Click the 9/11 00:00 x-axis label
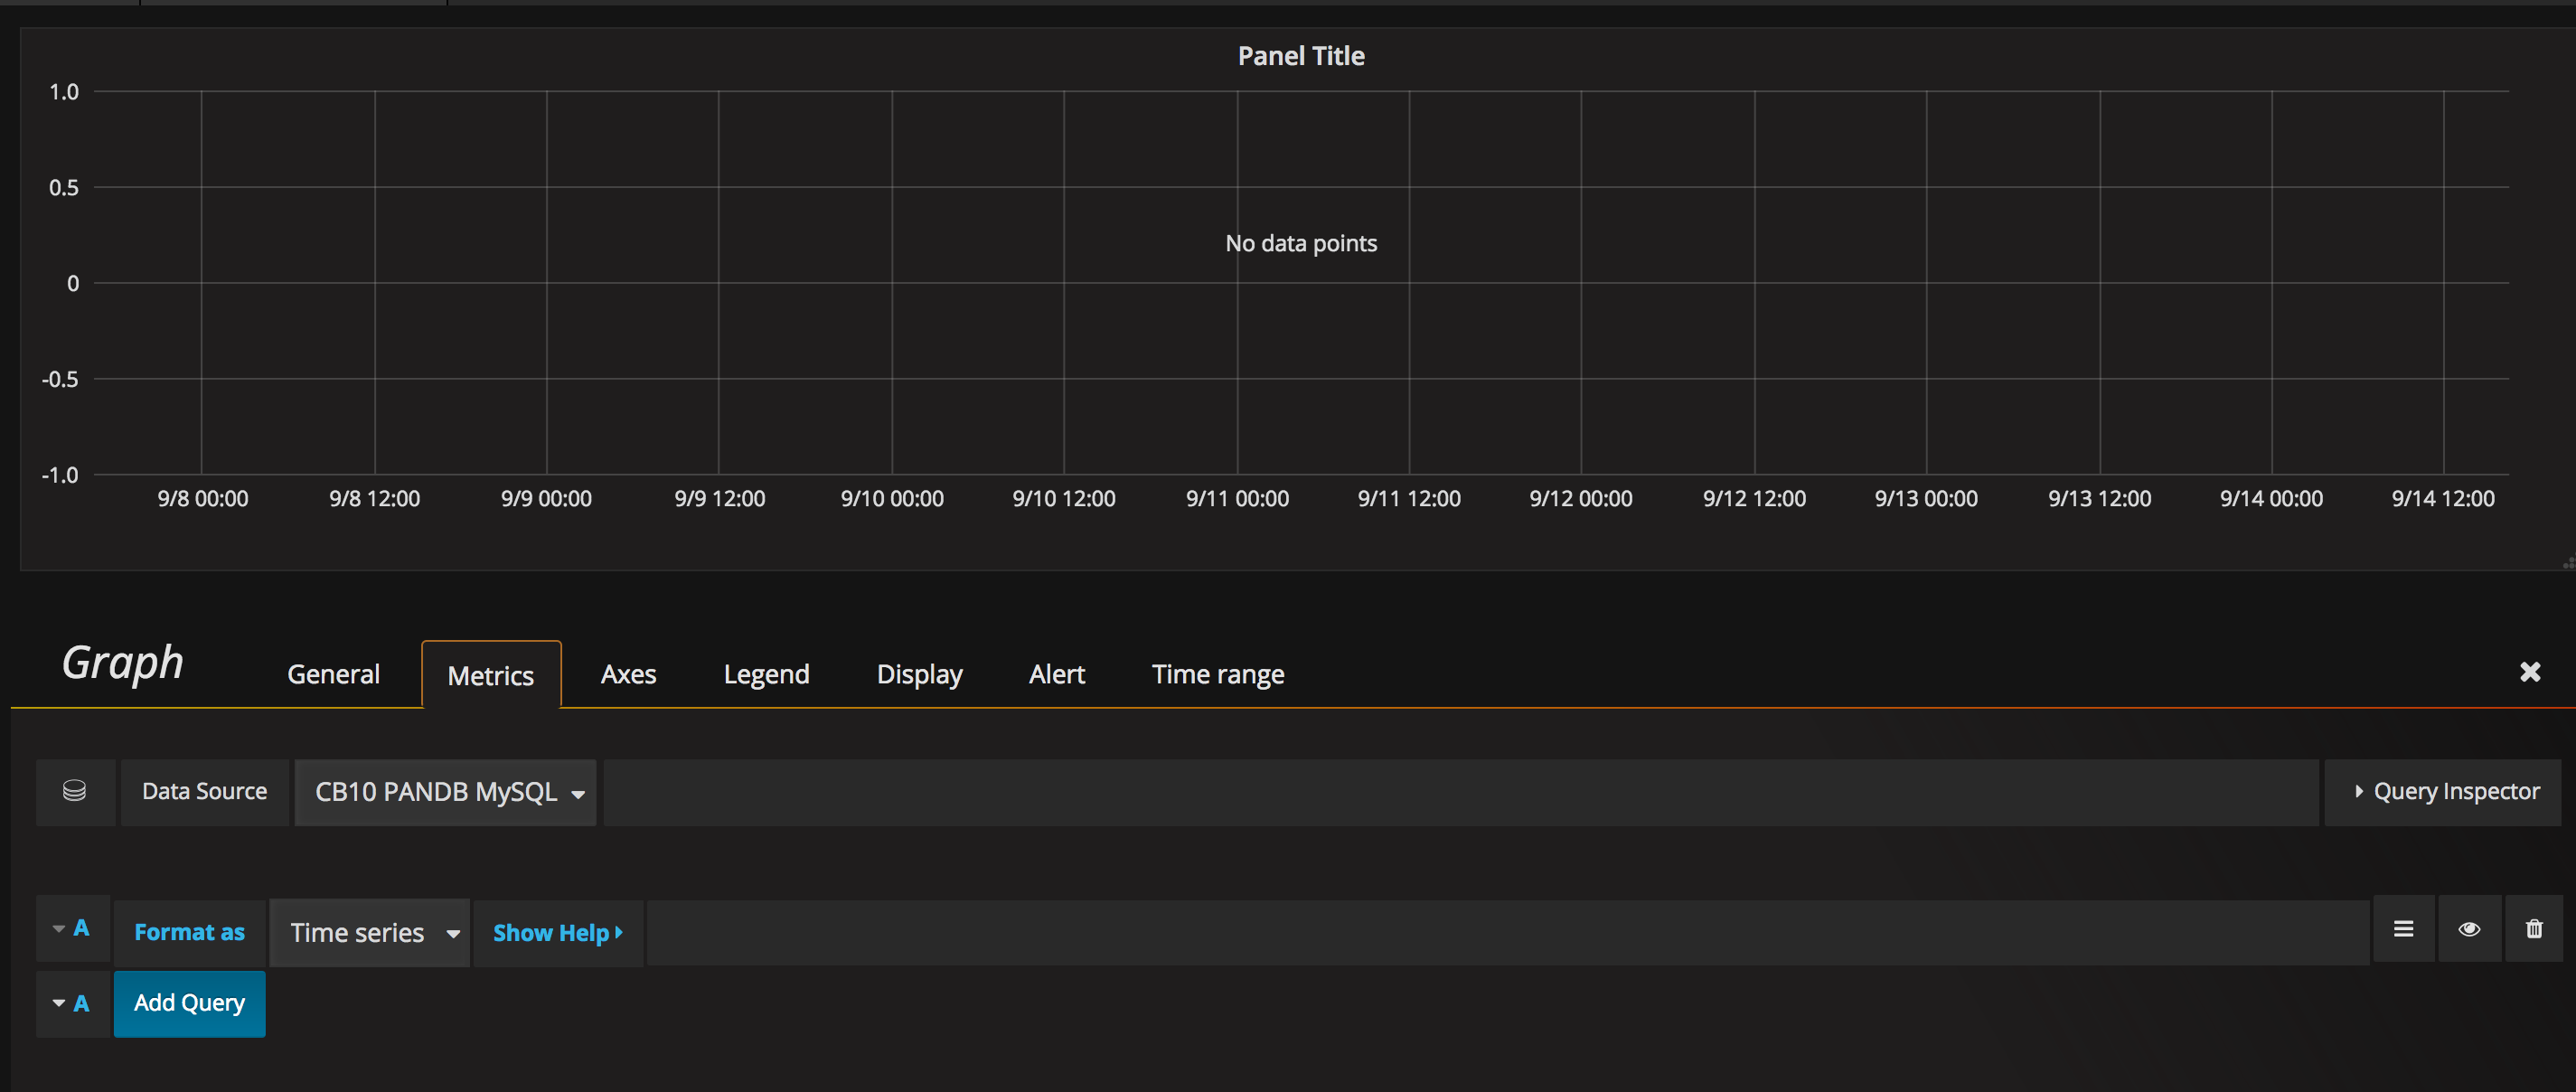Viewport: 2576px width, 1092px height. coord(1237,498)
